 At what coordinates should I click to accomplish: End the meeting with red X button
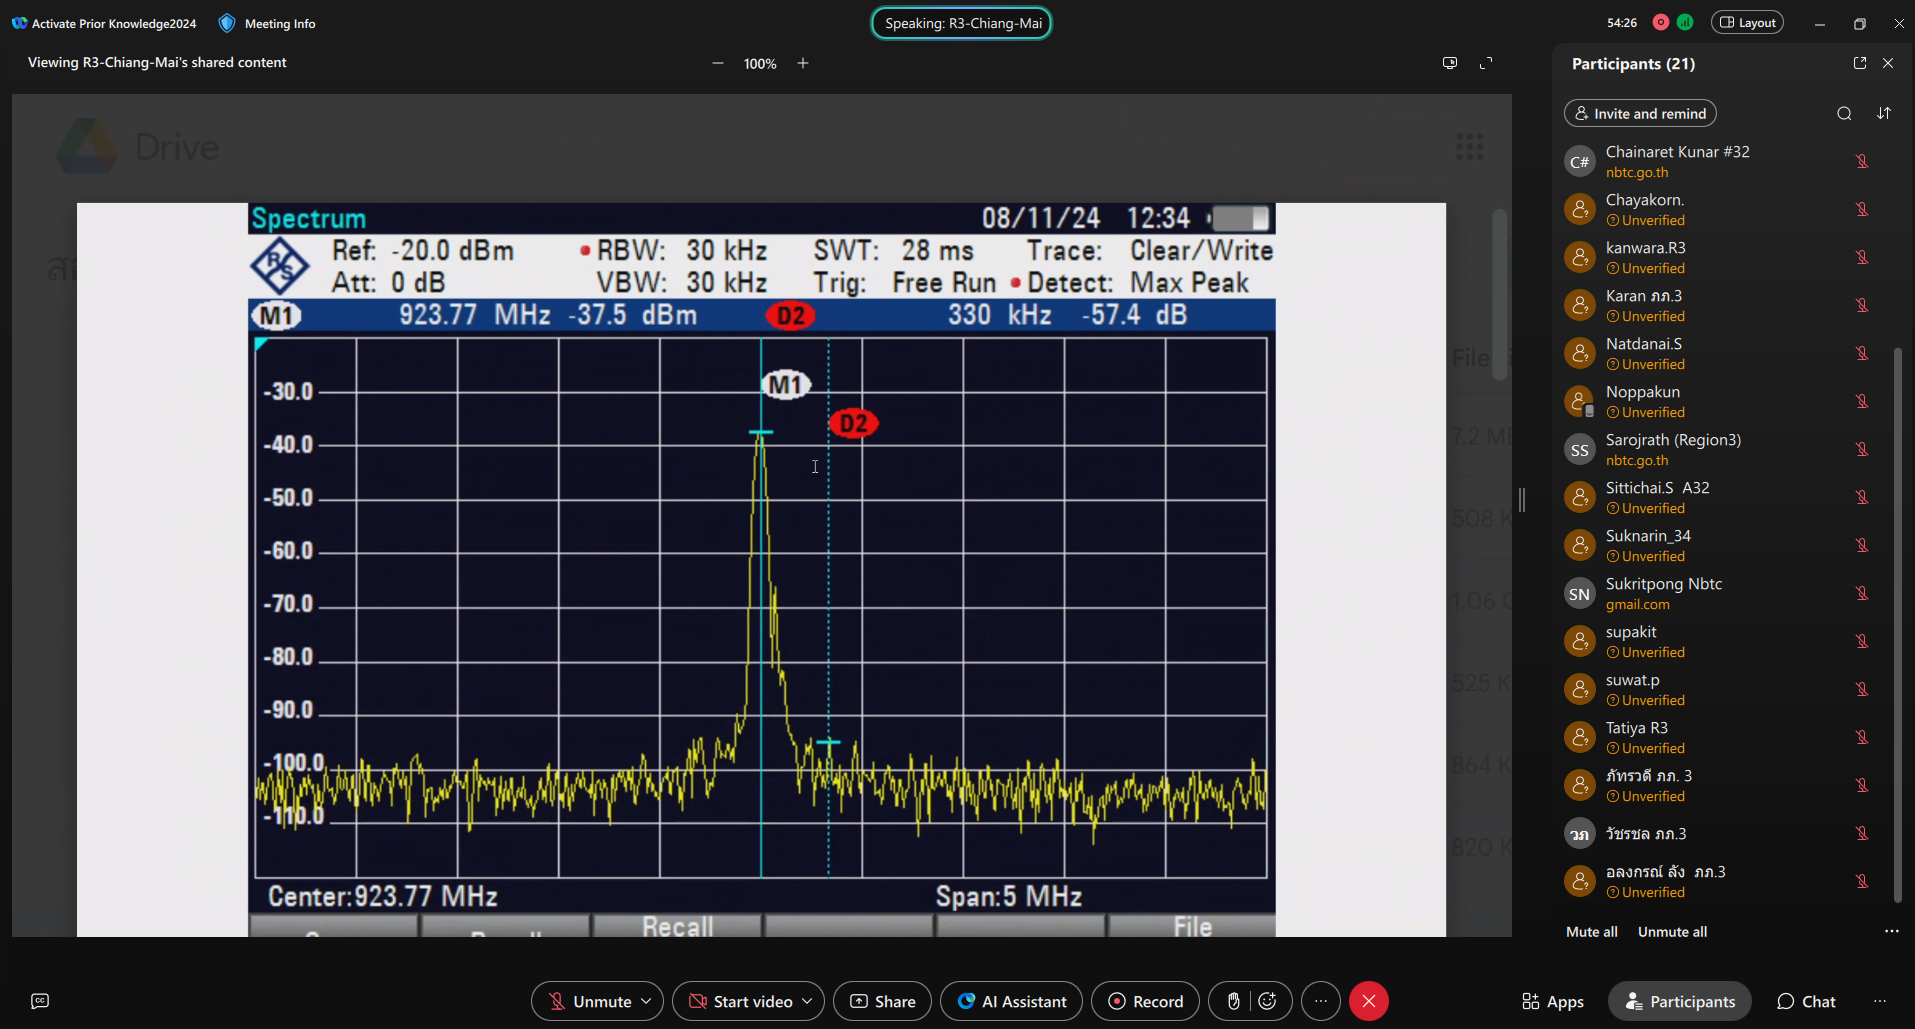1369,1001
